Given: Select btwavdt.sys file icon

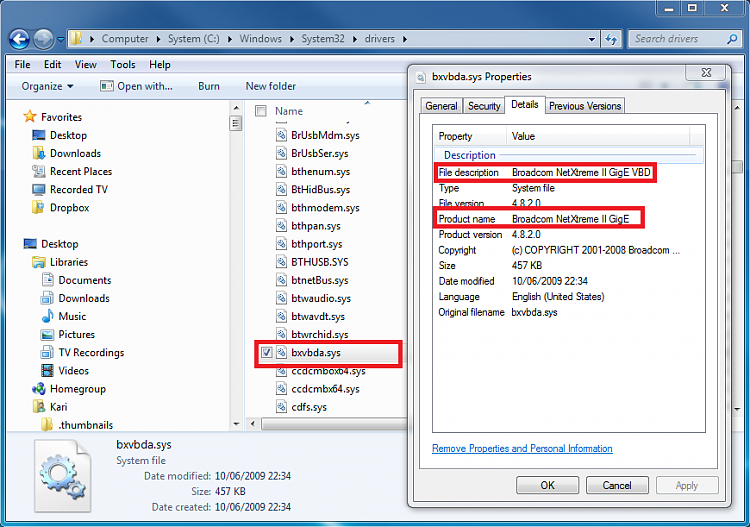Looking at the screenshot, I should coord(281,317).
